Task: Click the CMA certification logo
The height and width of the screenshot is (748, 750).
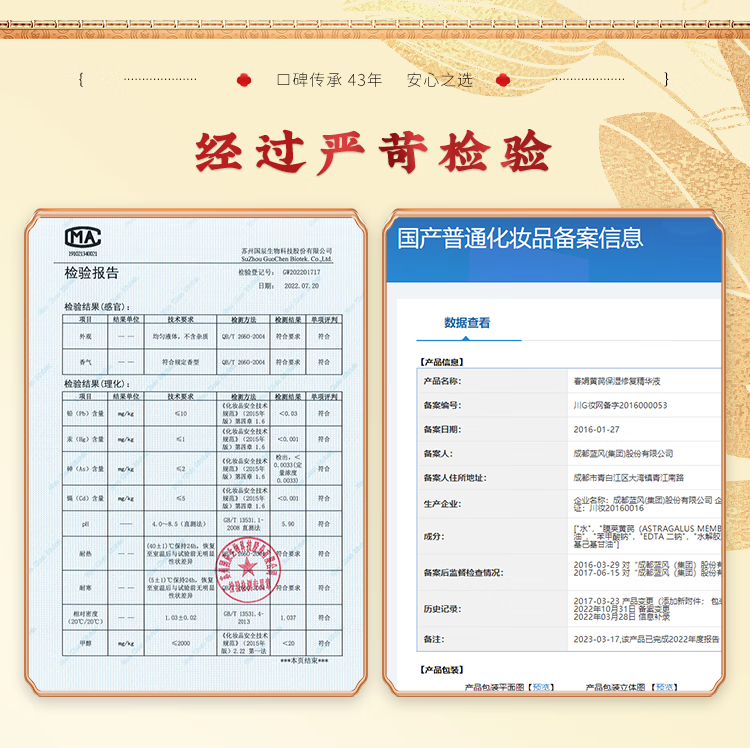Action: pos(85,238)
